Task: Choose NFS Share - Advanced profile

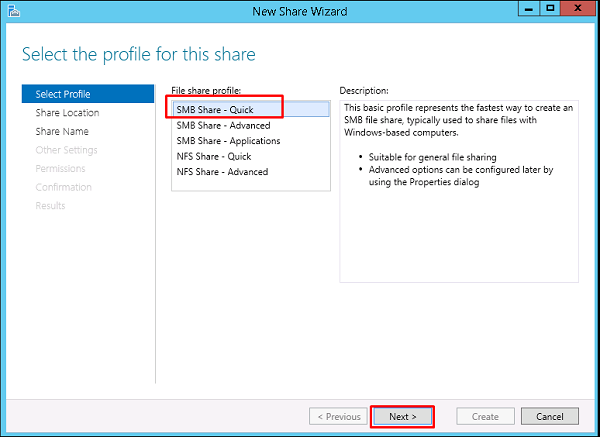Action: [222, 172]
